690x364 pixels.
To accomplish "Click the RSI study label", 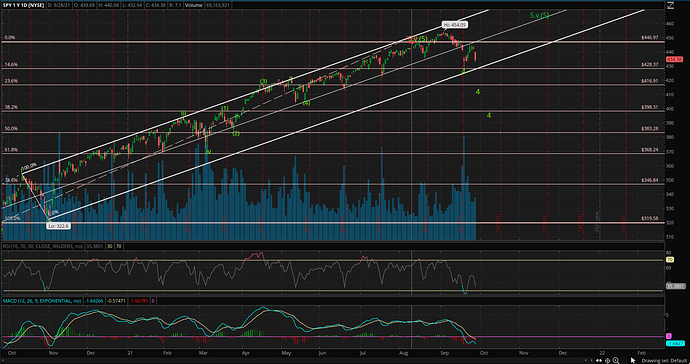I will pos(43,246).
